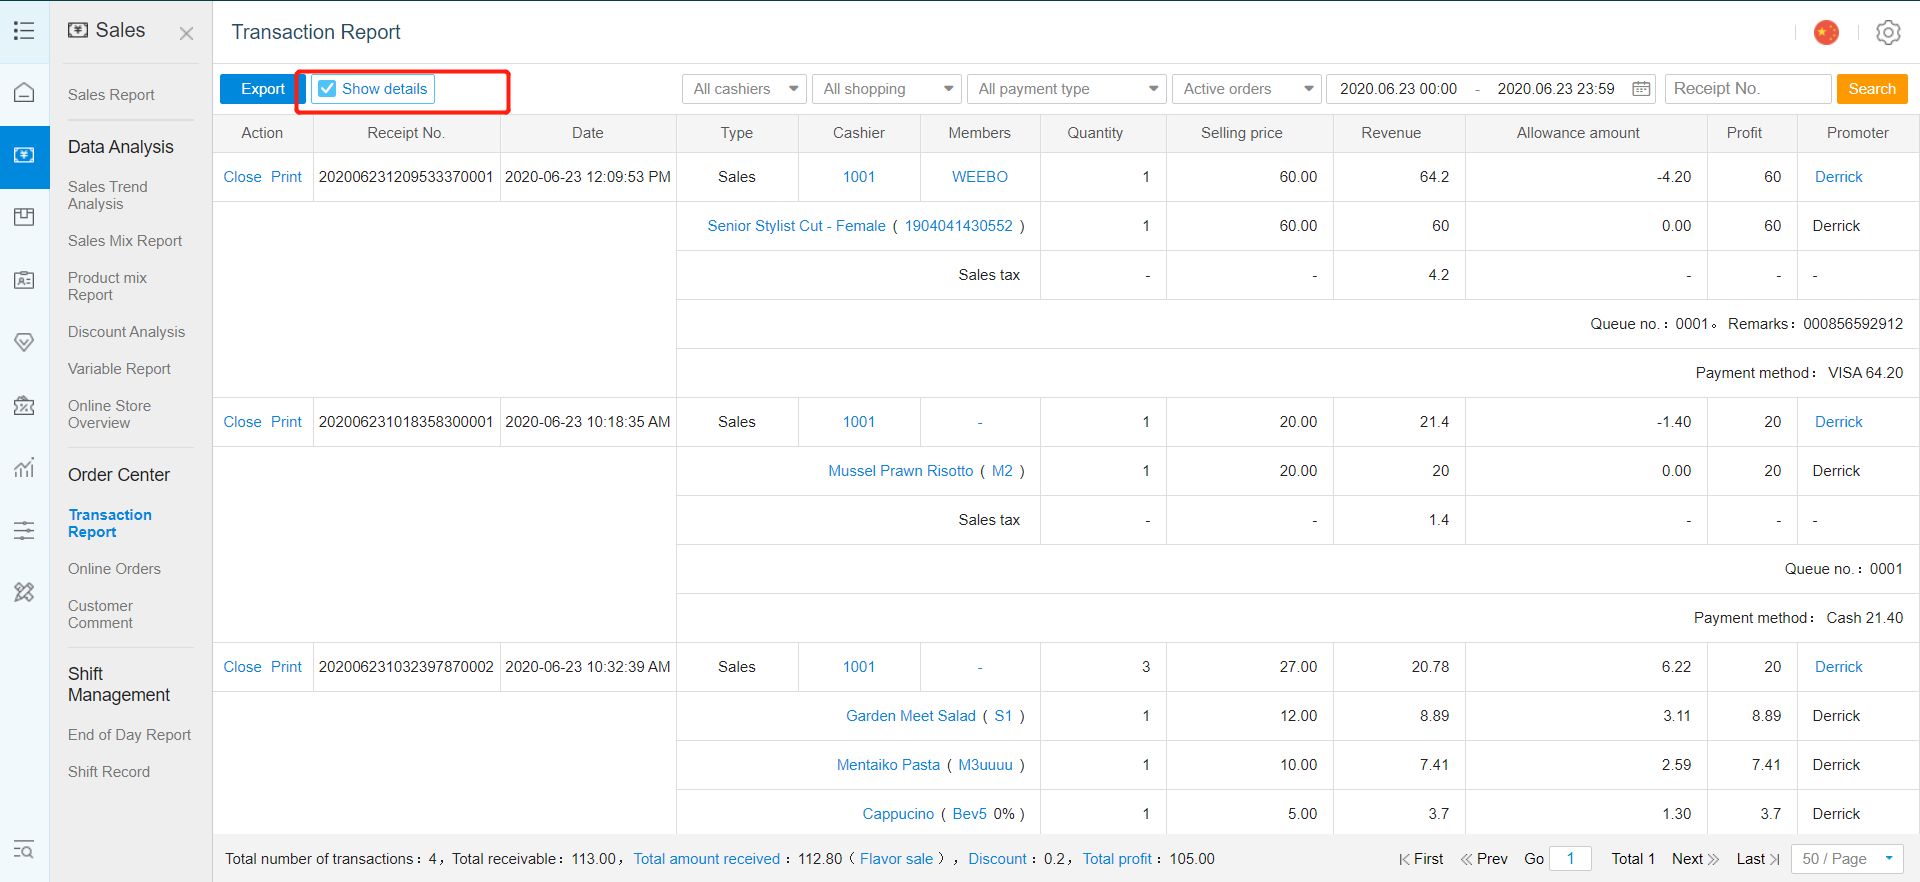Open the box inventory icon in rail

[24, 217]
